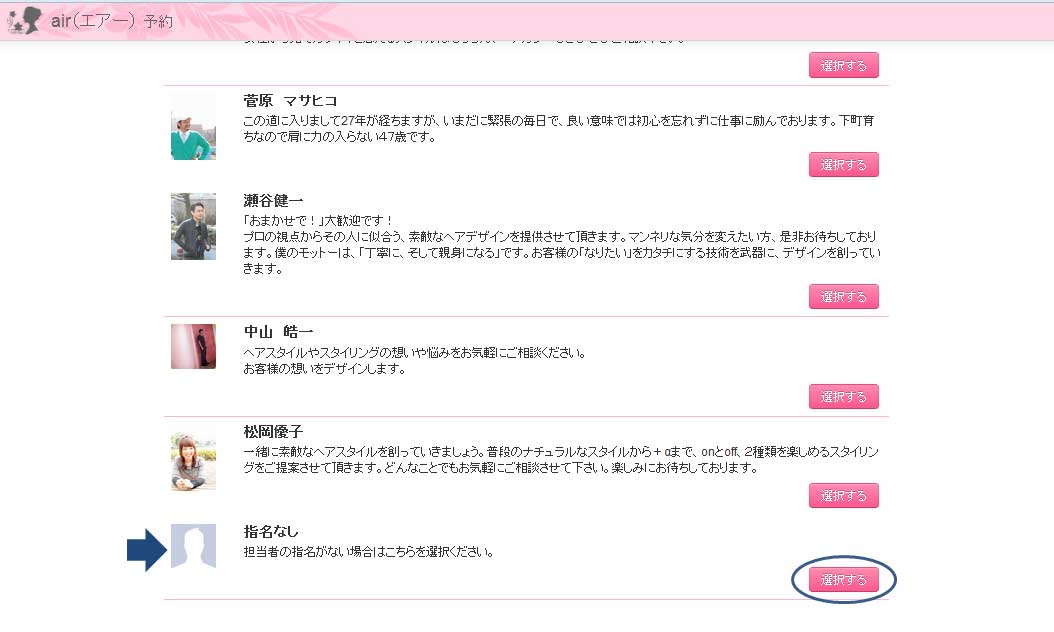Screen dimensions: 1054x632
Task: Select stylist 菅原 マサヒコ with 選択する button
Action: point(844,165)
